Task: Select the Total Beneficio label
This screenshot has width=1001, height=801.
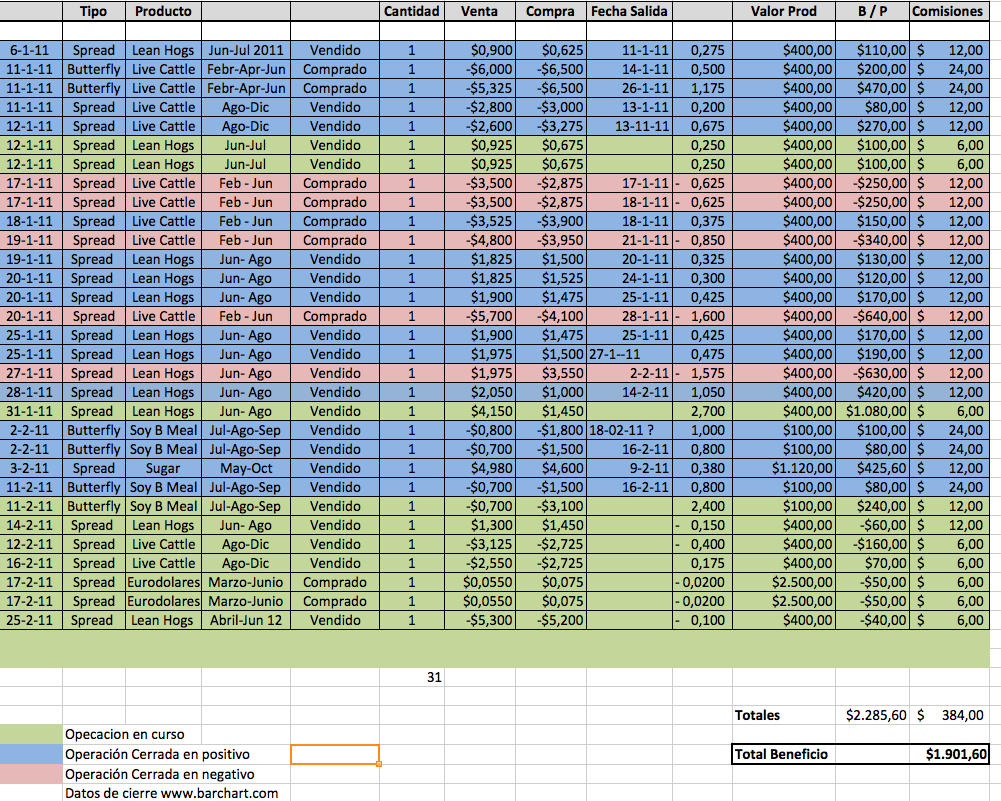Action: pyautogui.click(x=783, y=754)
